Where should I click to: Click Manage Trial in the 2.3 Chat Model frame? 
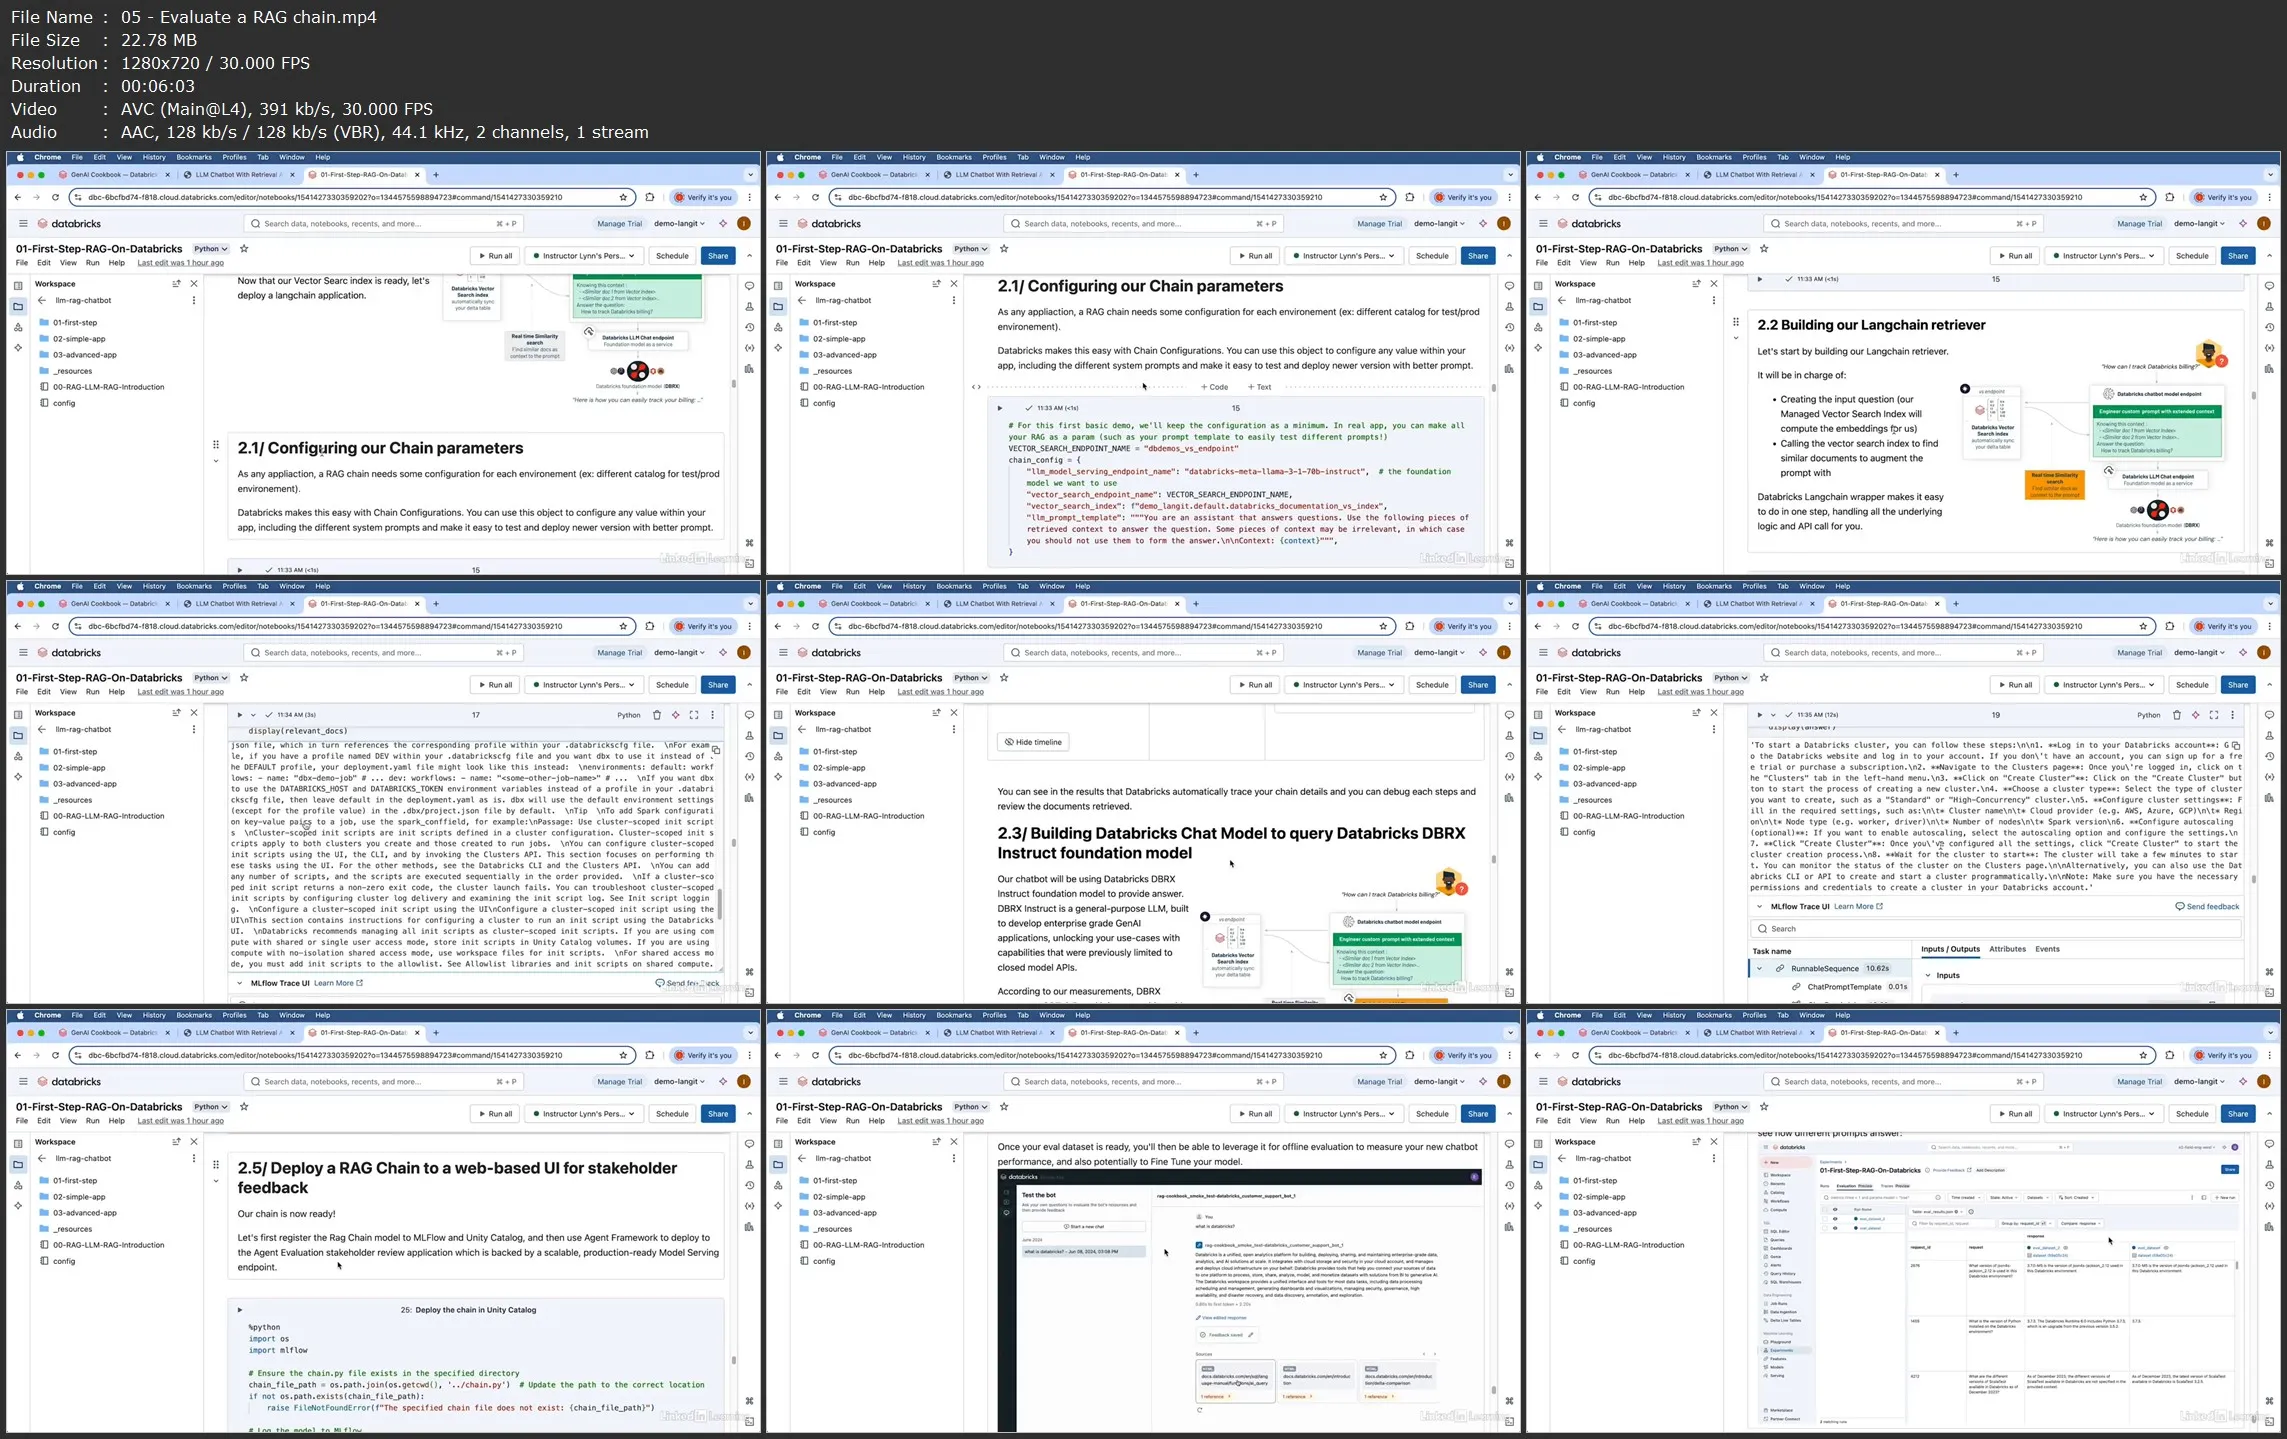1380,653
